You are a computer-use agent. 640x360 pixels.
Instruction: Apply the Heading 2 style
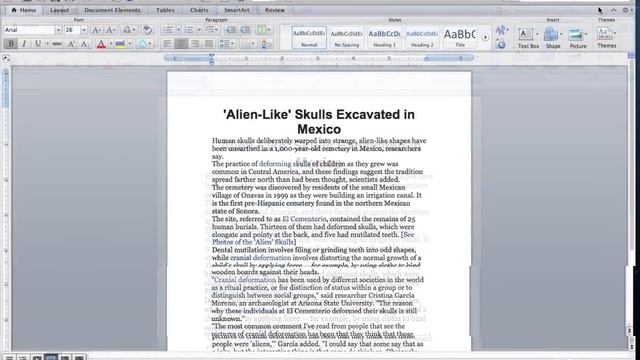422,37
